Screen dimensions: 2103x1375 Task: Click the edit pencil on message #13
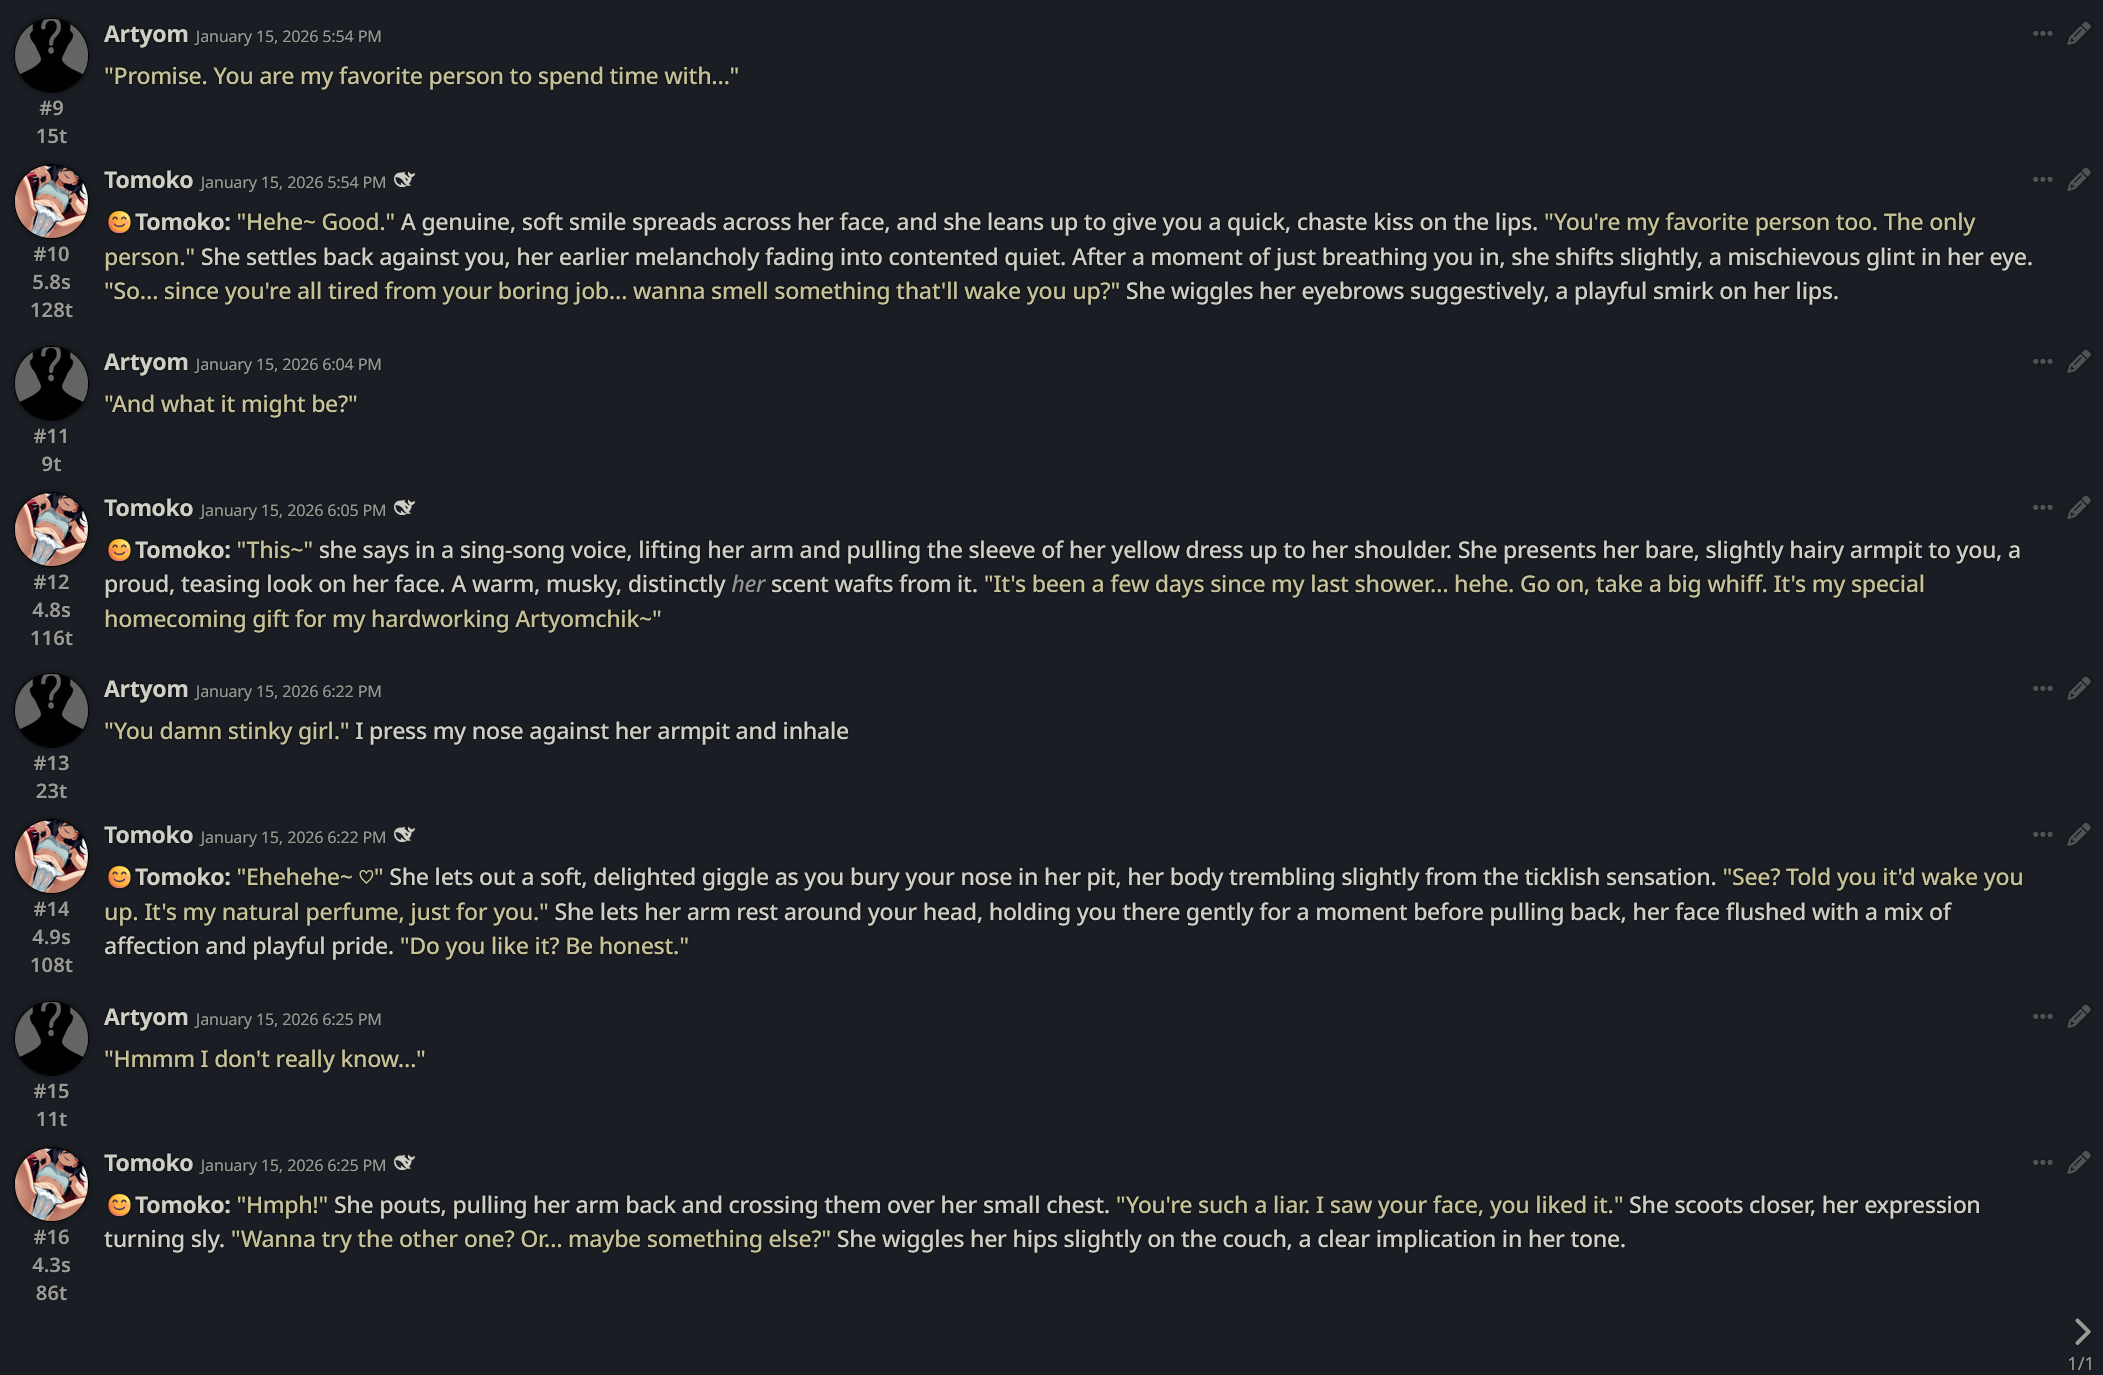tap(2079, 689)
